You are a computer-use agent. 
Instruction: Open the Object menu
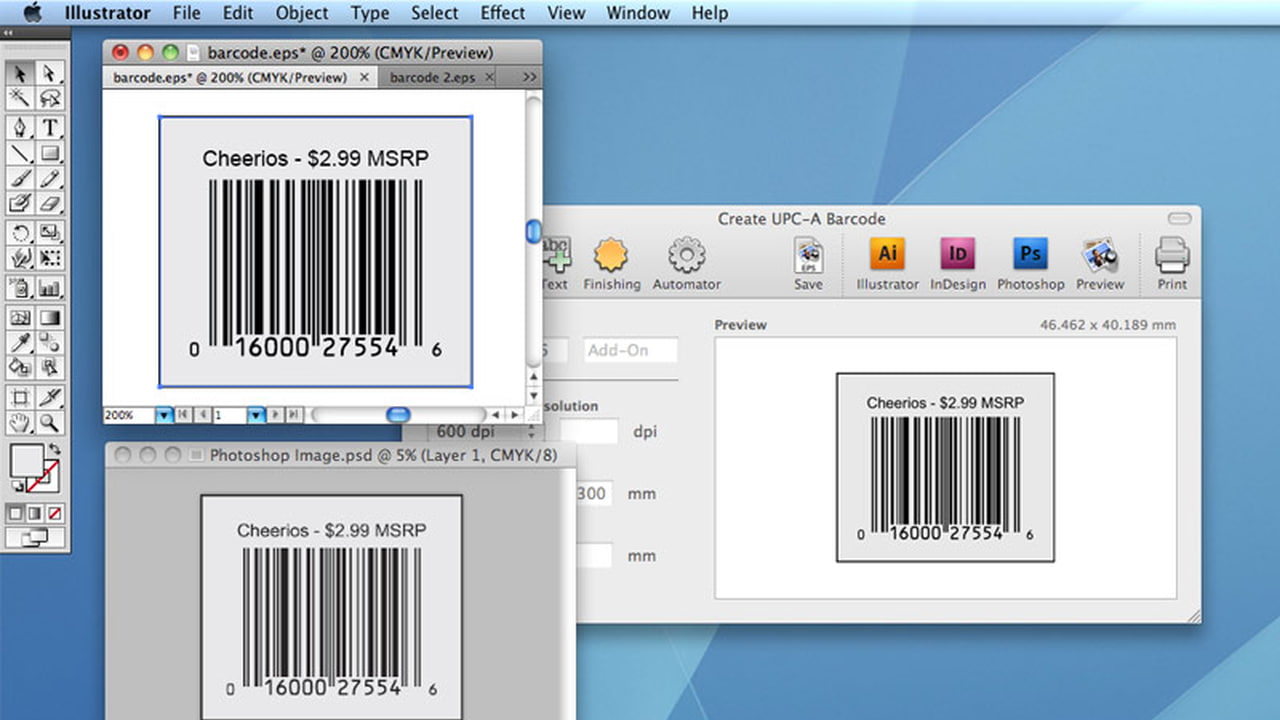pos(301,13)
